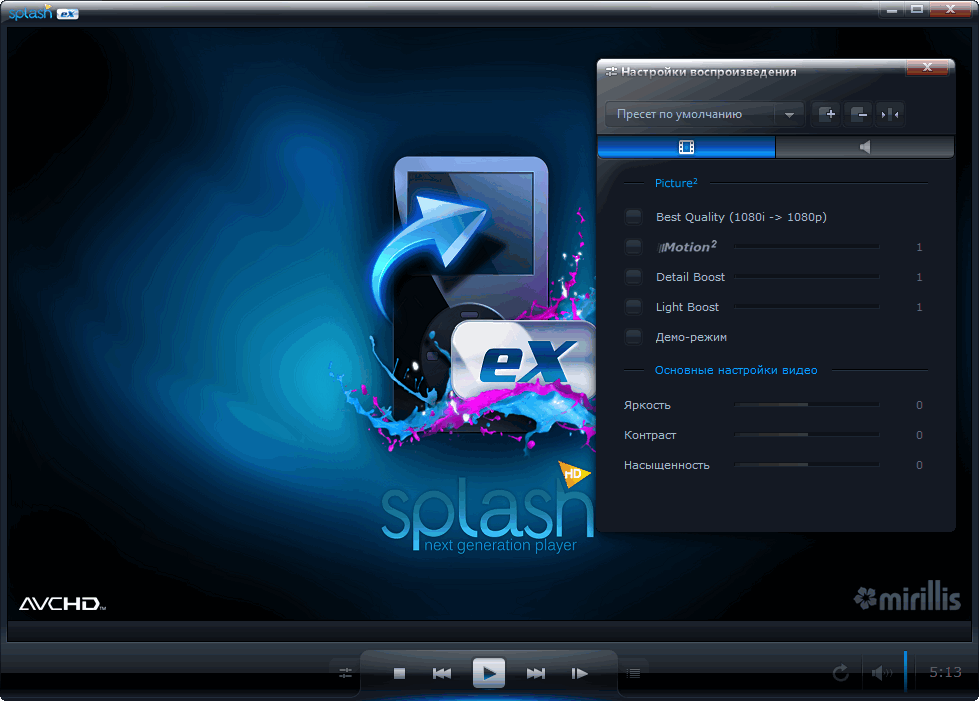Click the 'Основные настройки видео' section heading
Viewport: 979px width, 701px height.
[735, 370]
